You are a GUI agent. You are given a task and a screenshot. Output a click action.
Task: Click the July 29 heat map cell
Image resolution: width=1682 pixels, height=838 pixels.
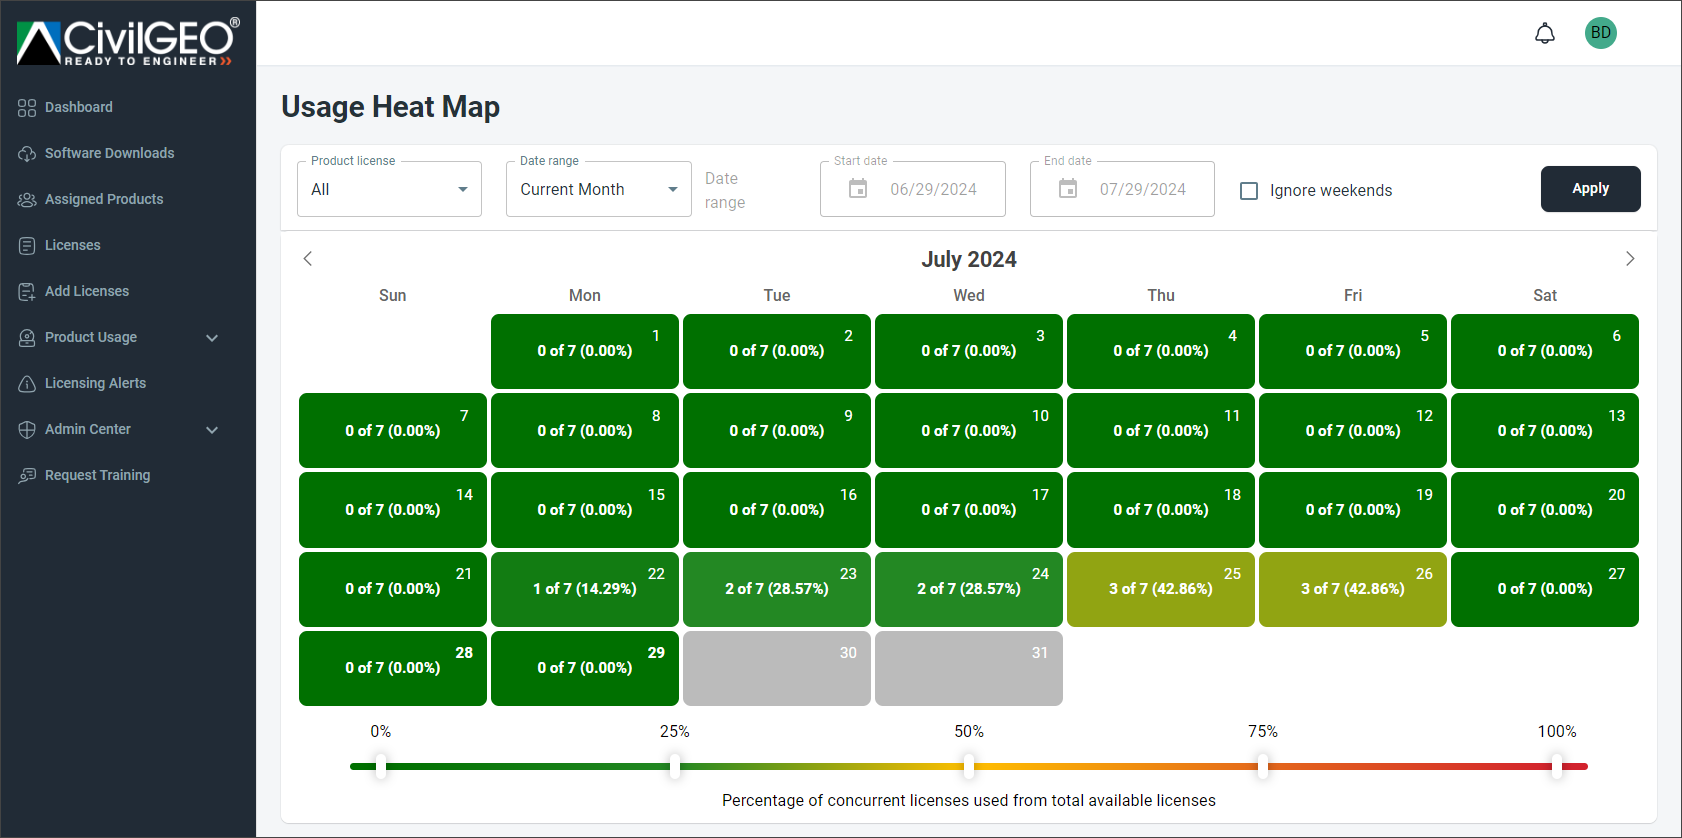tap(585, 668)
